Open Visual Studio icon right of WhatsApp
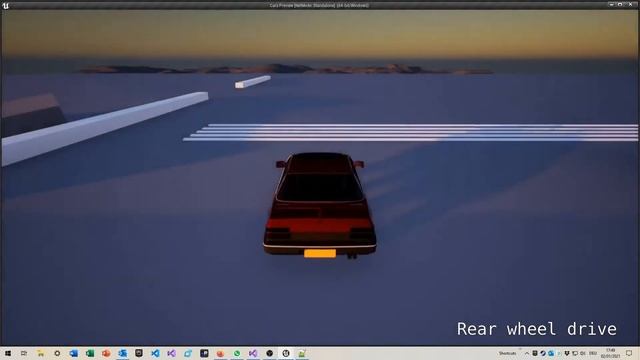 coord(253,353)
